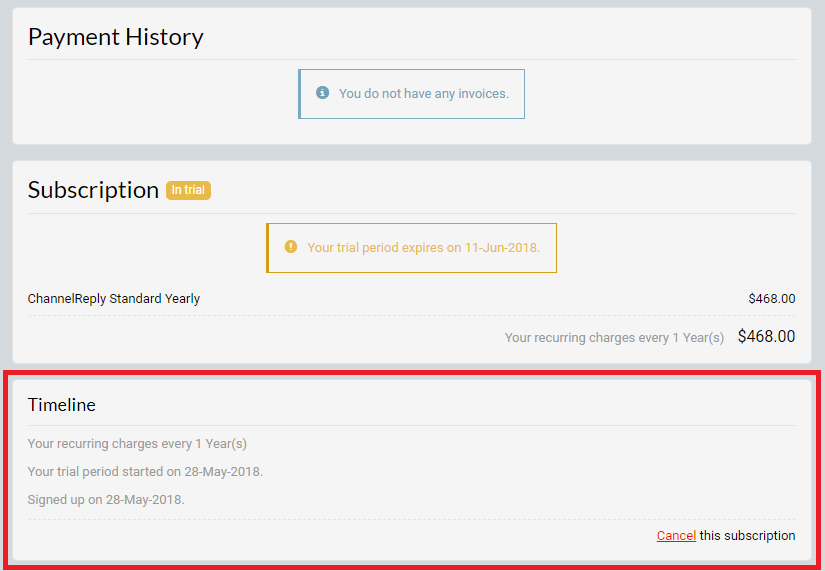Select the 'Timeline' heading
Screen dimensions: 825x571
62,405
